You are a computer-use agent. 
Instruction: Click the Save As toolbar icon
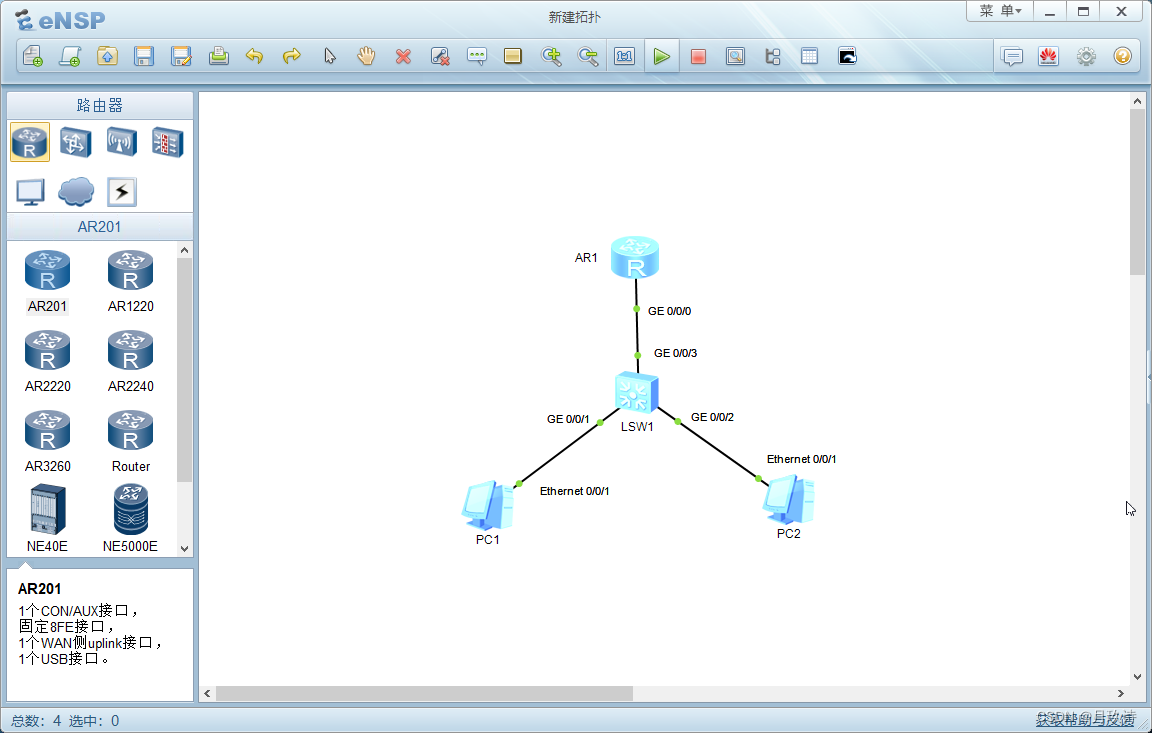point(181,57)
